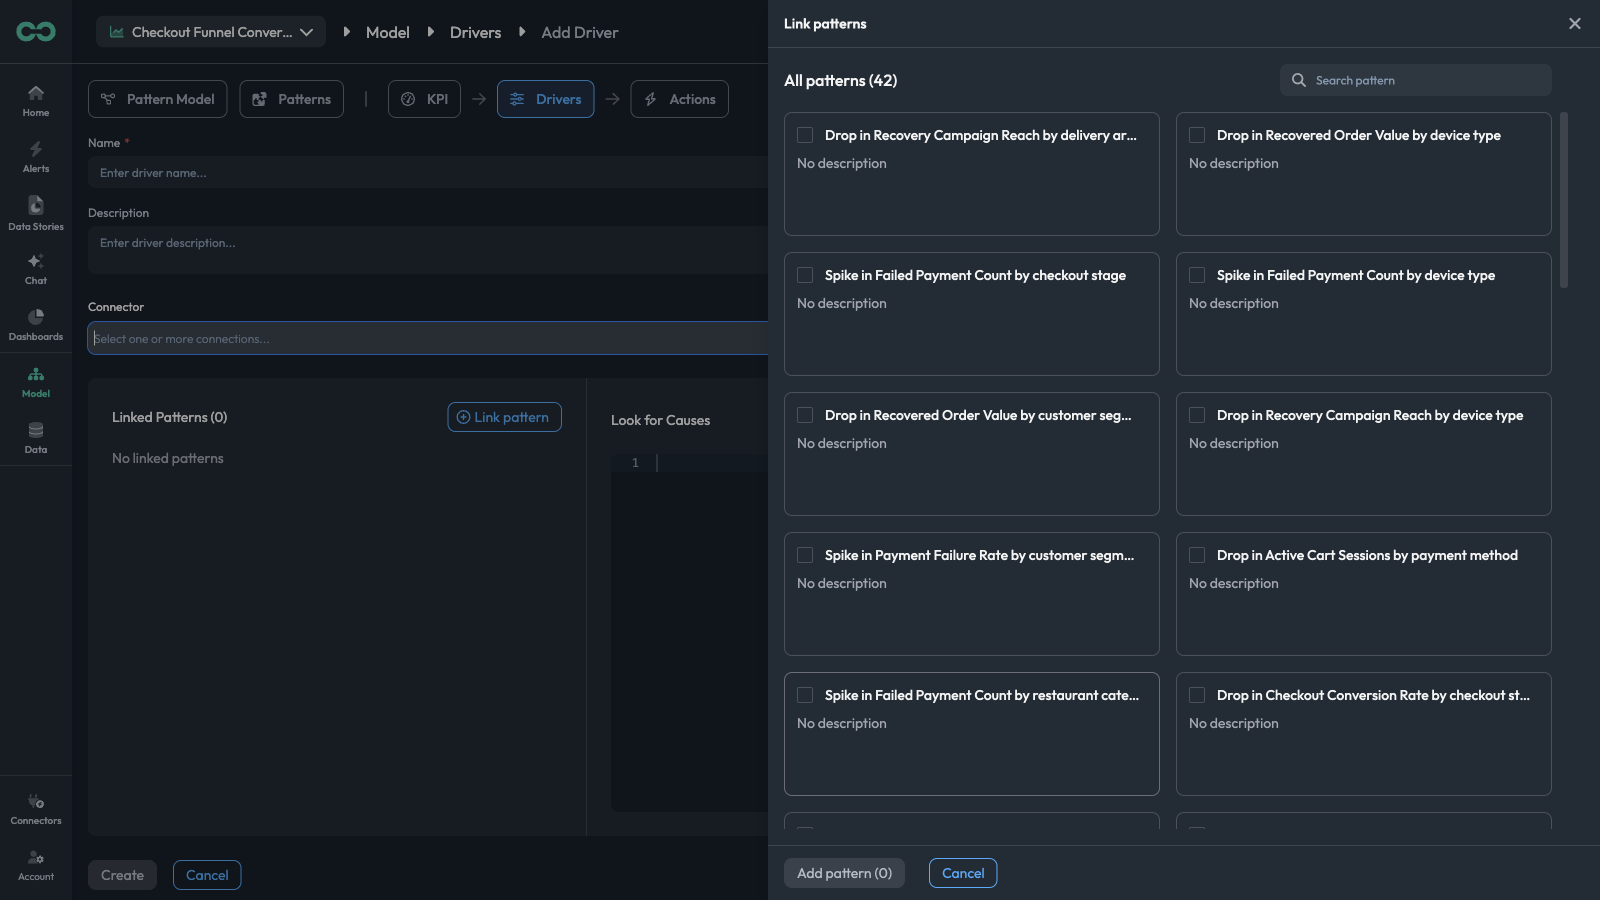This screenshot has width=1600, height=900.
Task: Check Spike in Failed Payment Count by device type
Action: pos(1197,275)
